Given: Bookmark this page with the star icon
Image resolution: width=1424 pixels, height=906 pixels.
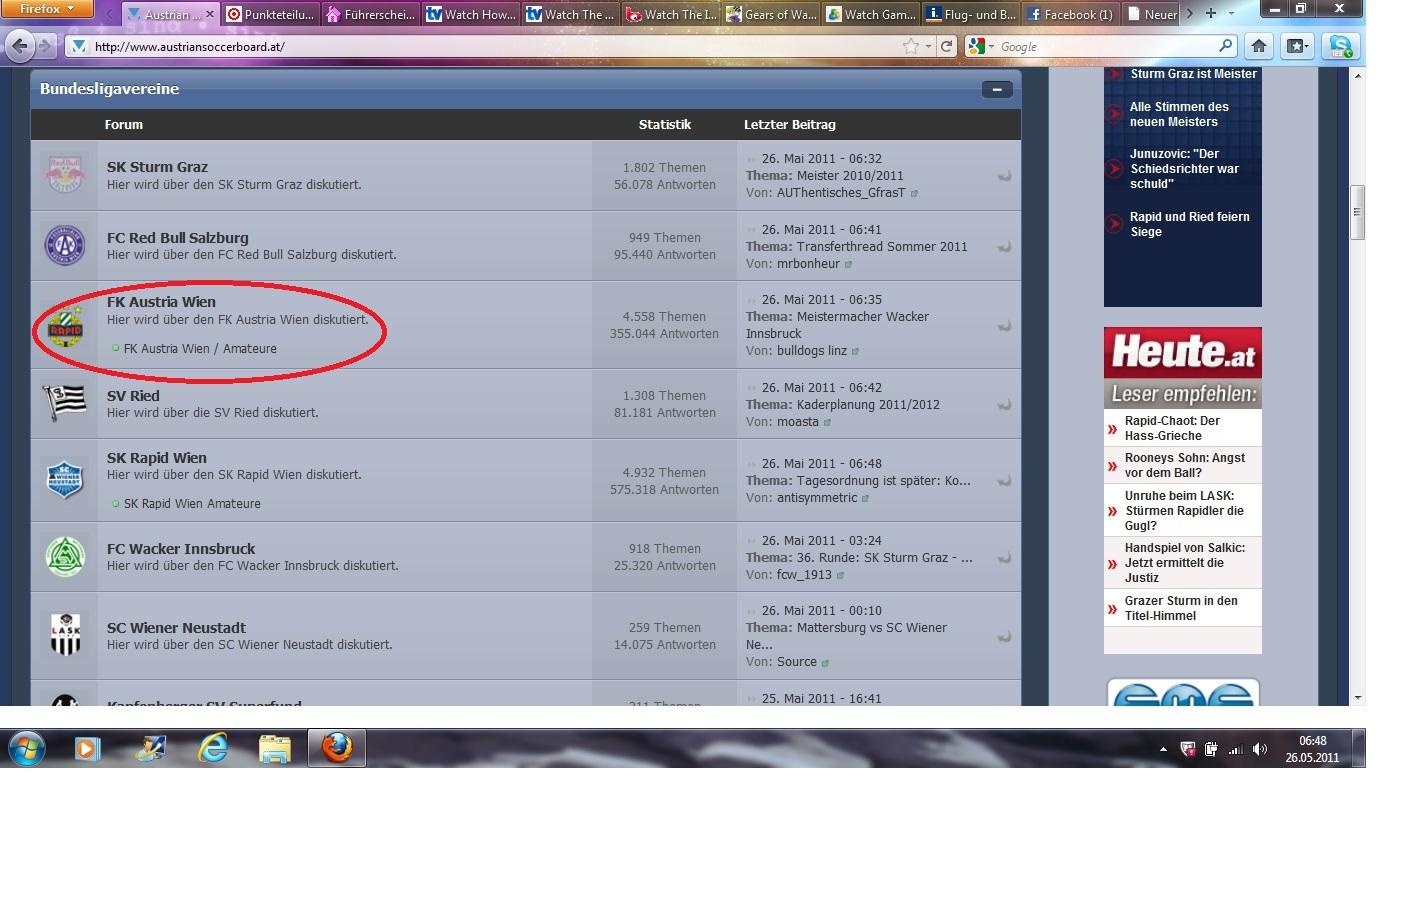Looking at the screenshot, I should click(x=910, y=46).
